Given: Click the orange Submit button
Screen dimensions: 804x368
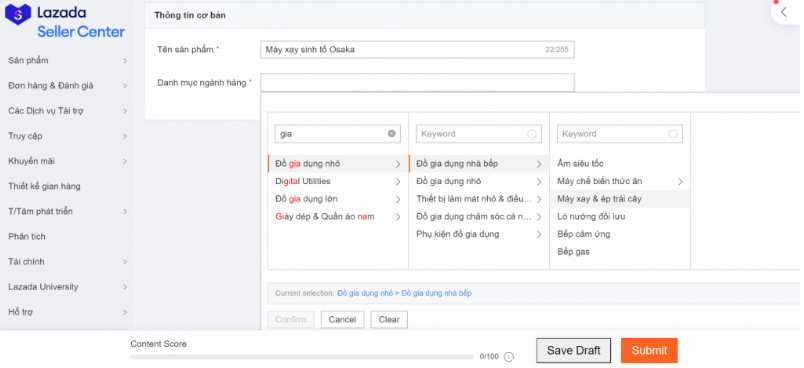Looking at the screenshot, I should point(649,351).
